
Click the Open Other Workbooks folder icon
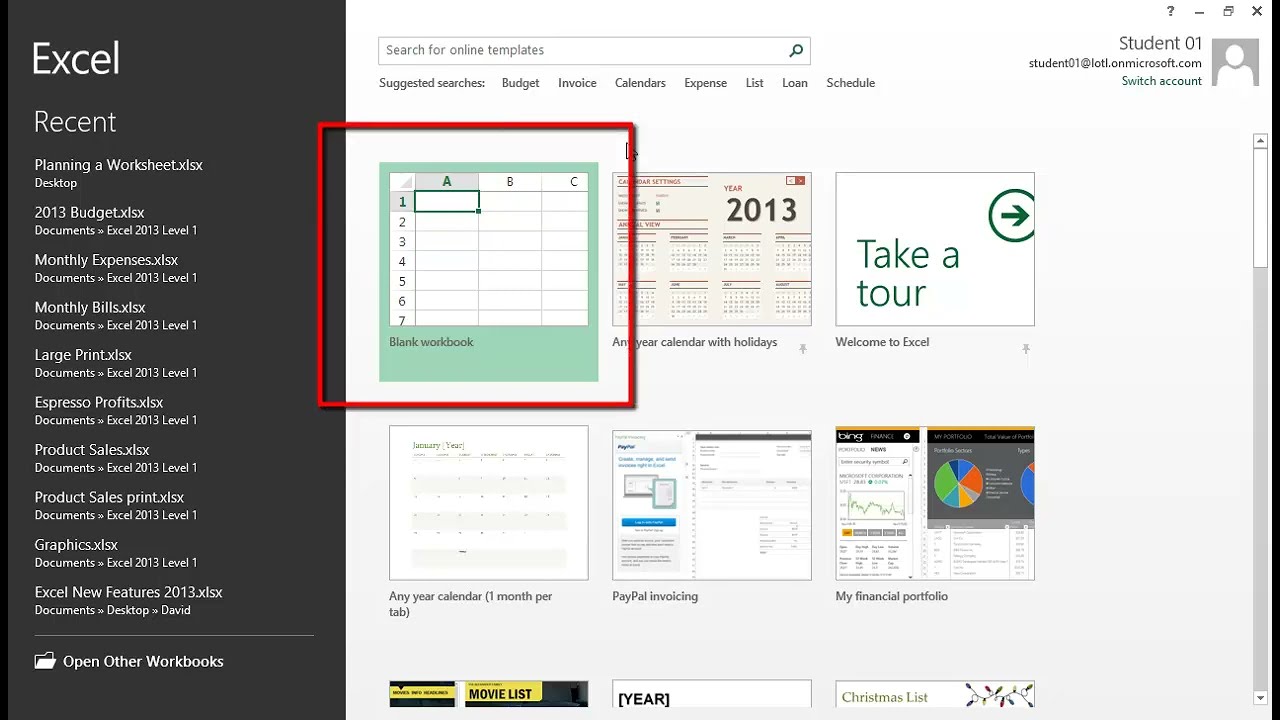[45, 661]
